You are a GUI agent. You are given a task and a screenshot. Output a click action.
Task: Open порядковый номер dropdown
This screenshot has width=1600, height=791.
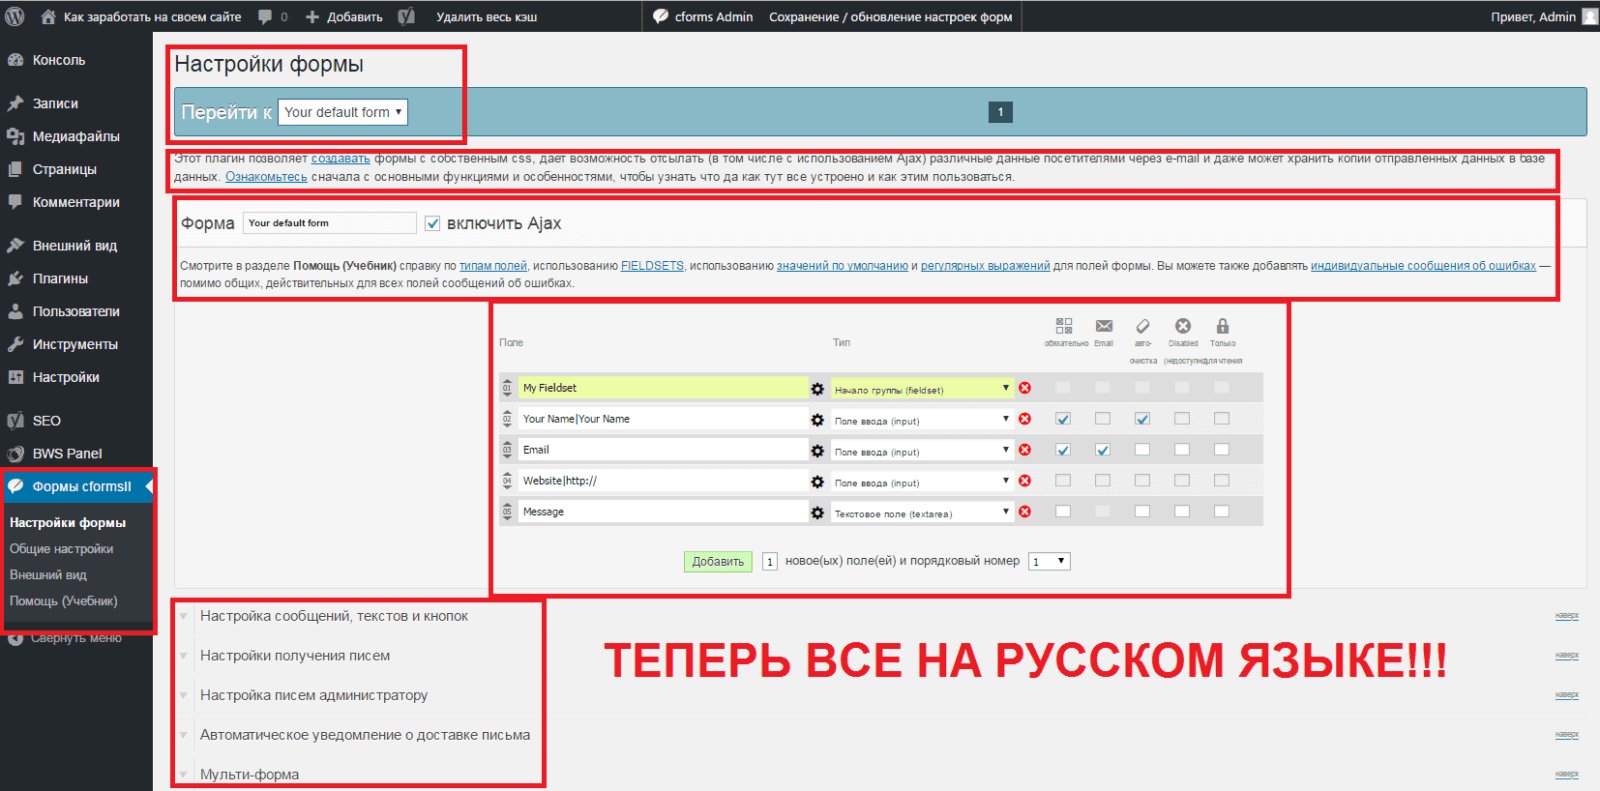click(x=1049, y=562)
